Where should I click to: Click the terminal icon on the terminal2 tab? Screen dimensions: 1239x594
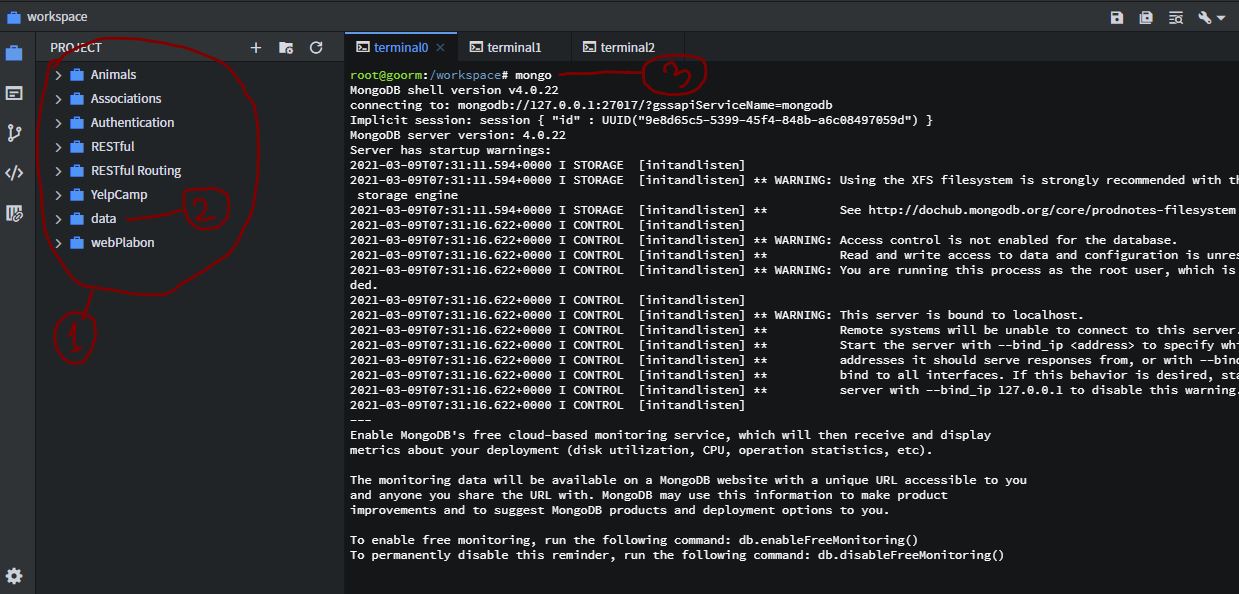click(590, 47)
